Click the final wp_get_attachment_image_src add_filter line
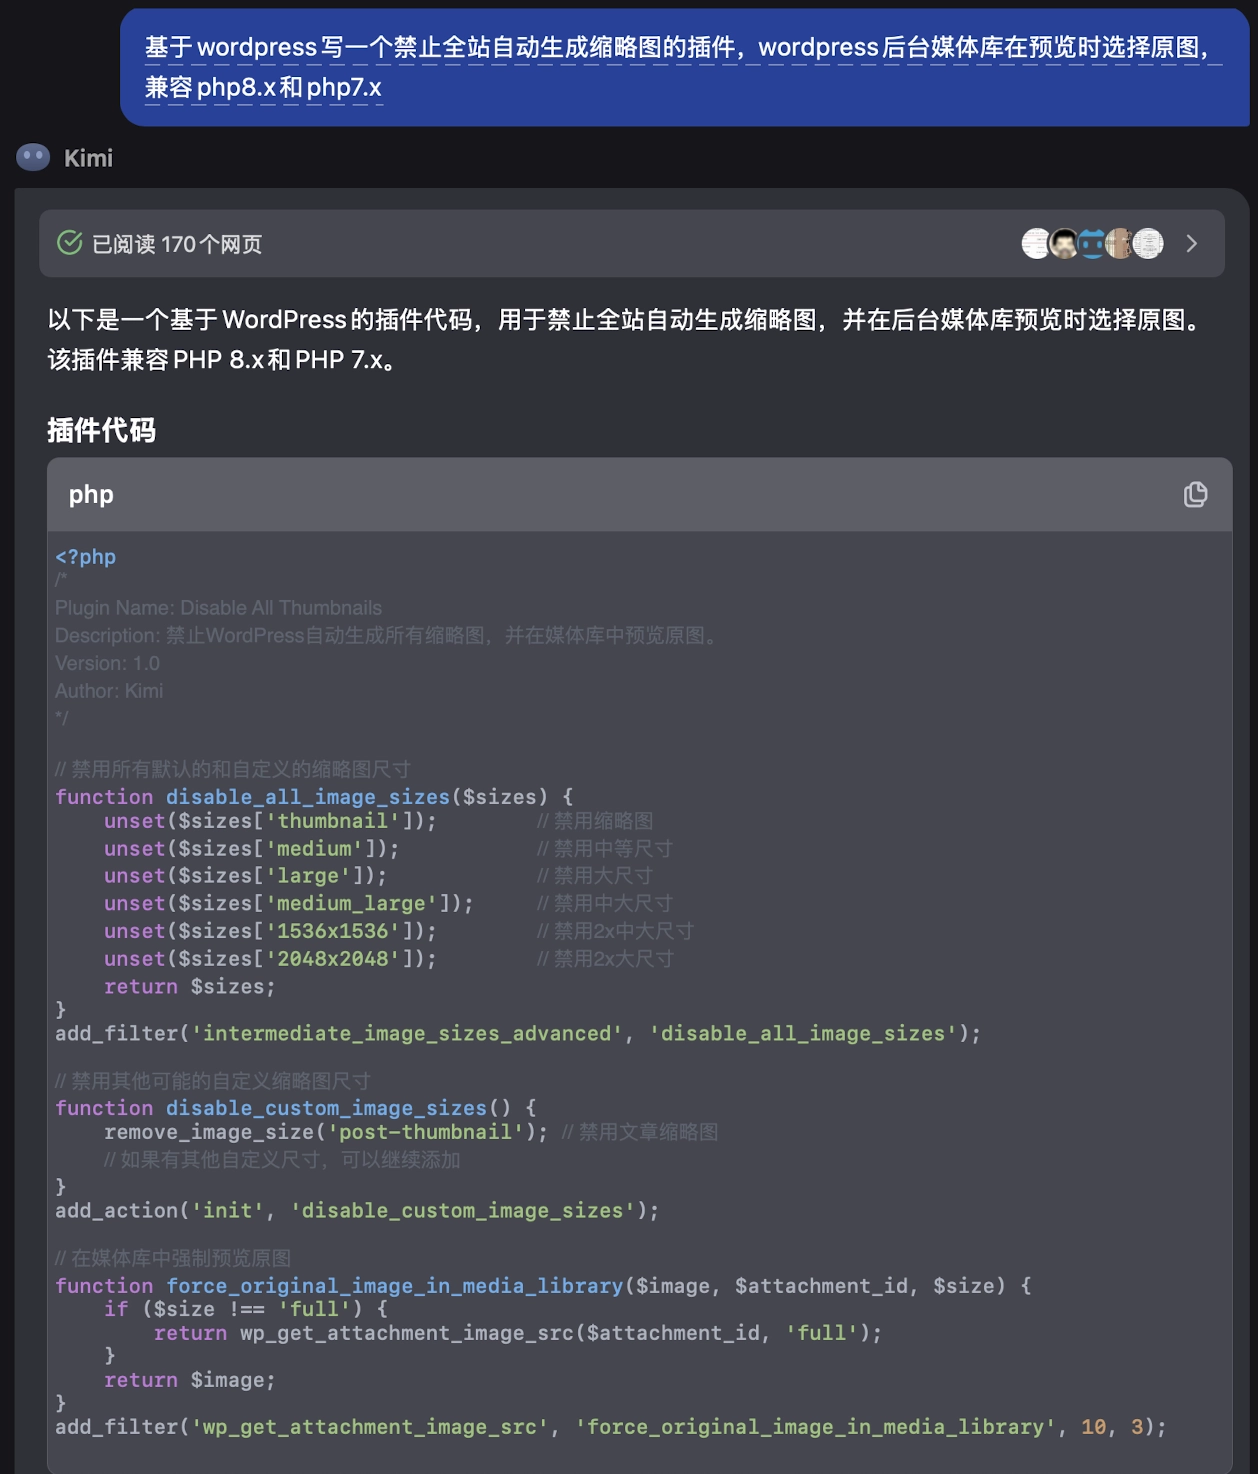 pos(611,1427)
